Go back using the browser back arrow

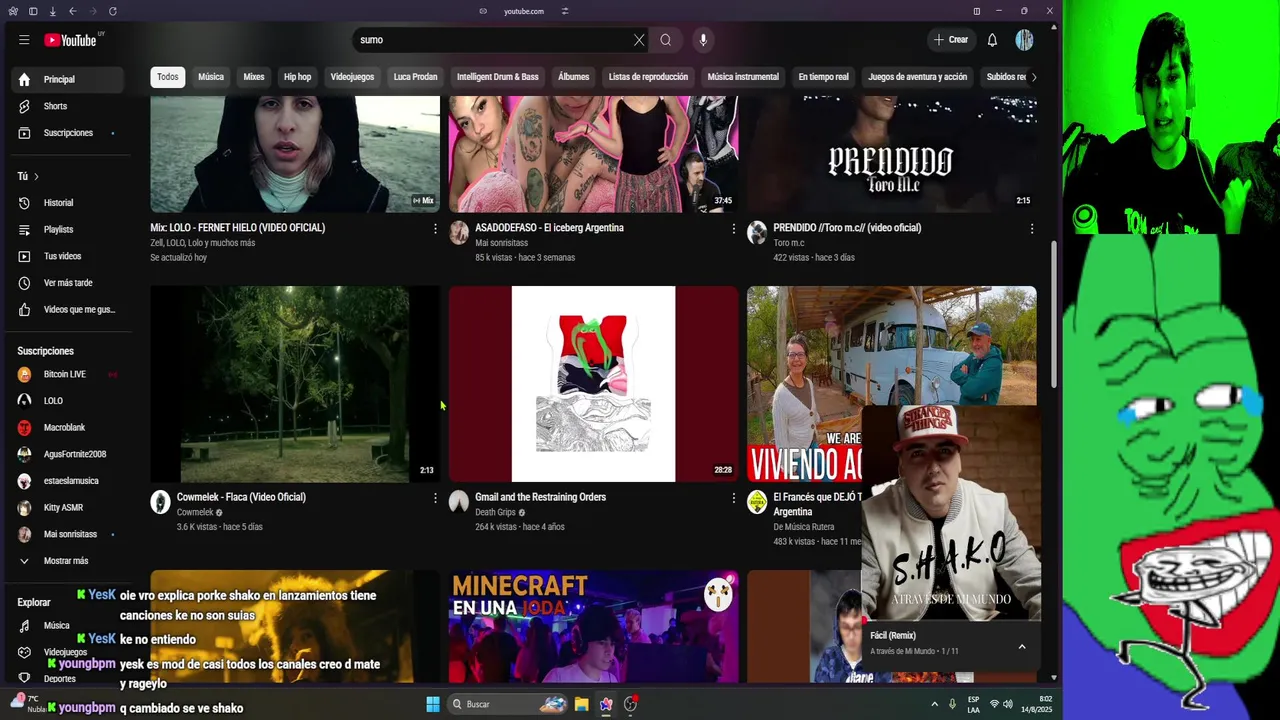point(72,11)
